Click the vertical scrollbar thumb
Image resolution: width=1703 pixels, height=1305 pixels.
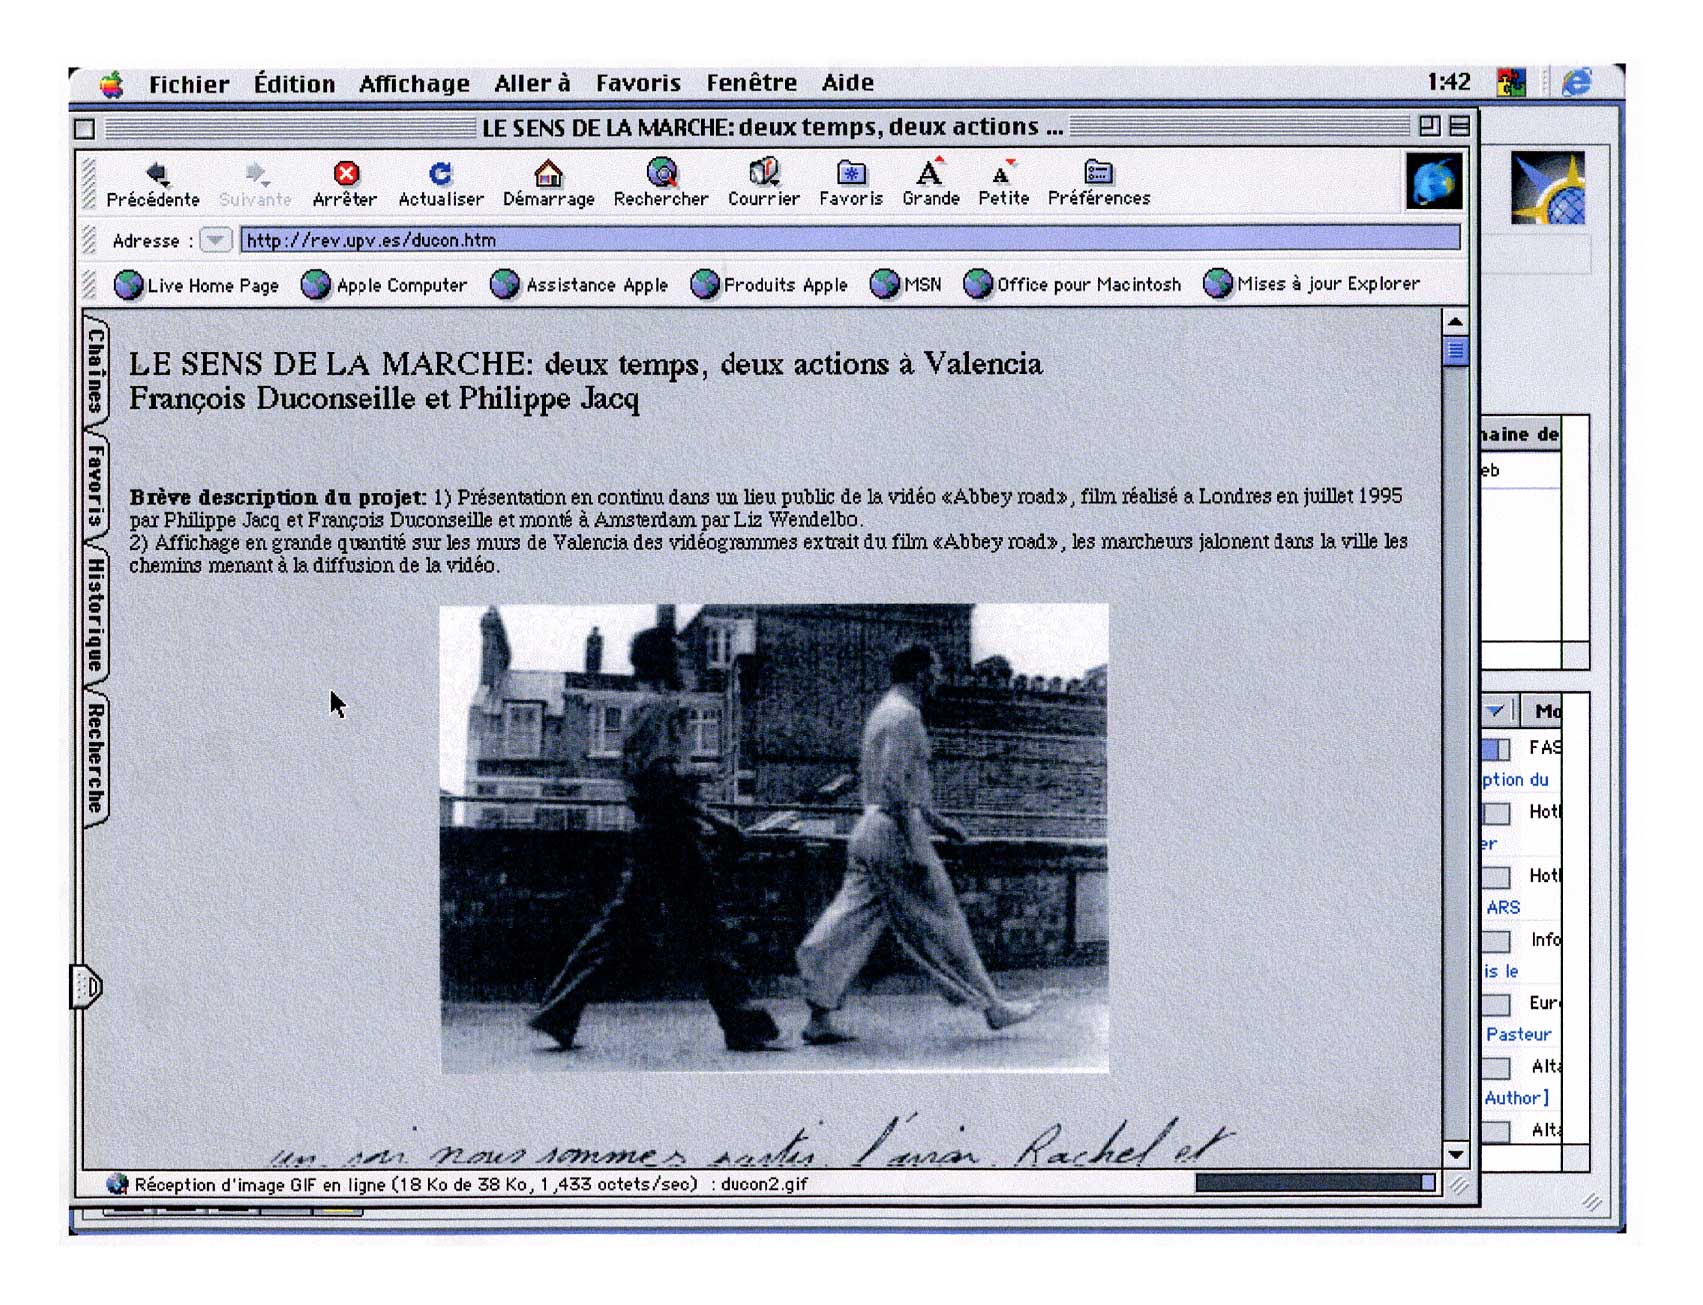(1455, 351)
